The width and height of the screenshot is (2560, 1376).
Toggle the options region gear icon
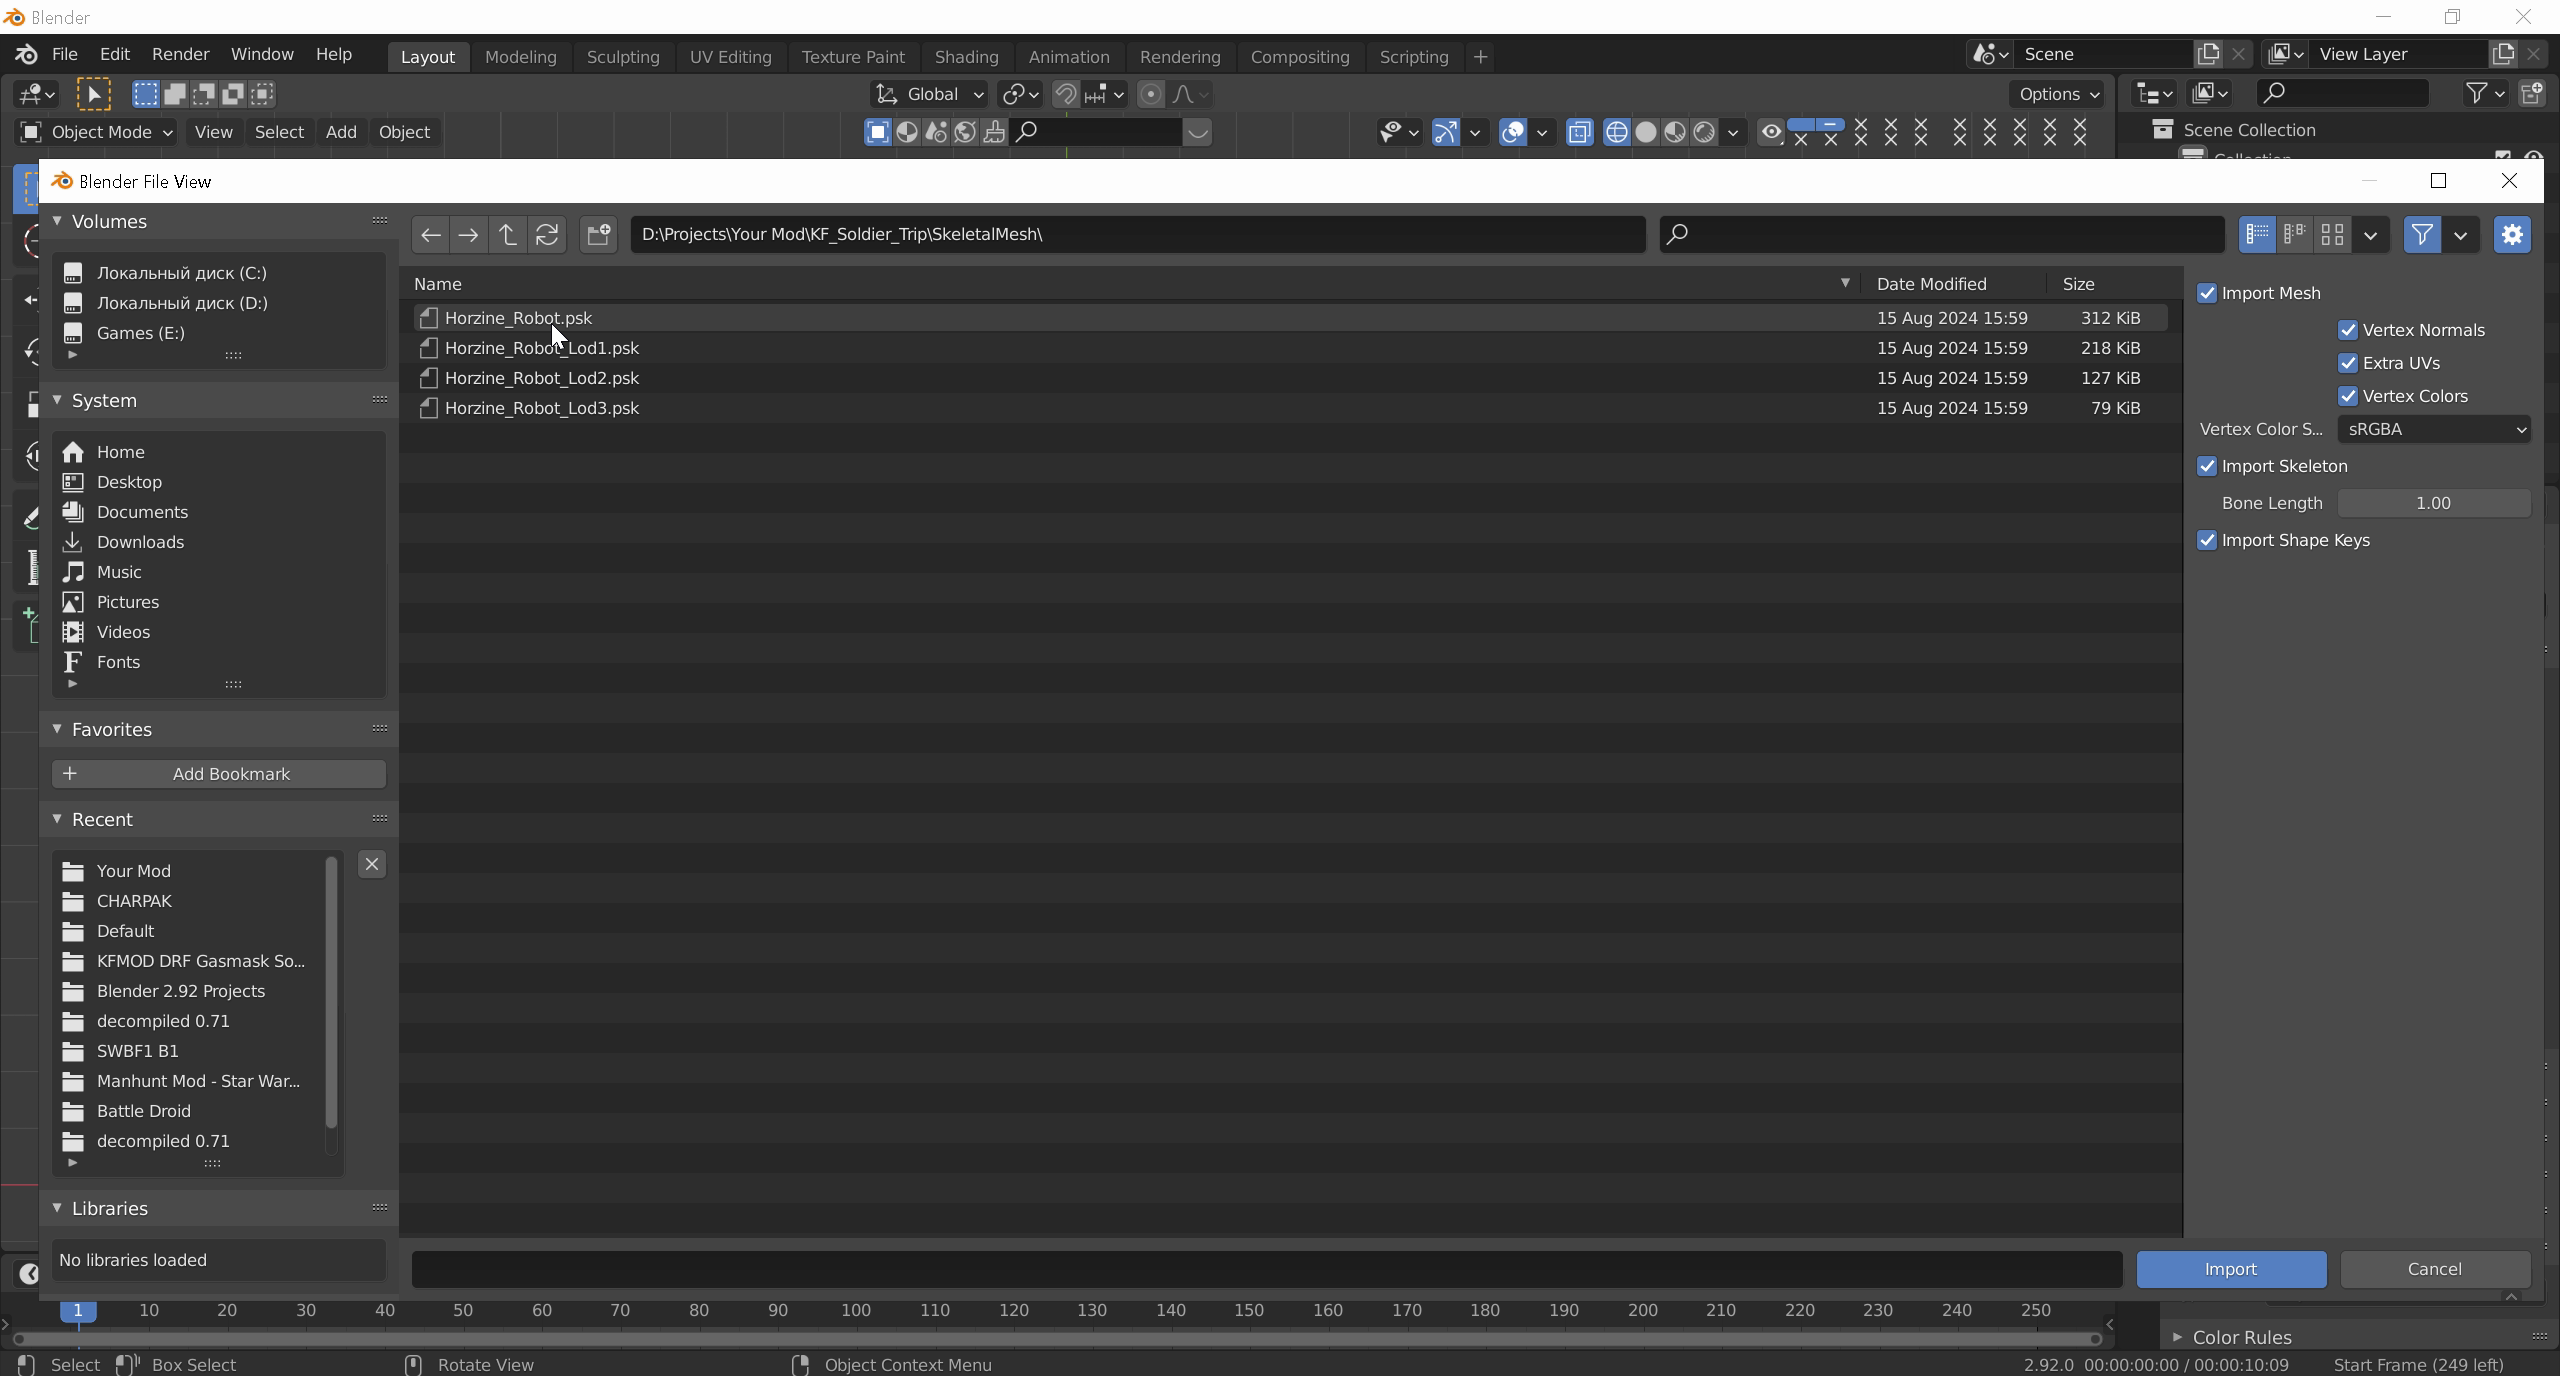pyautogui.click(x=2511, y=235)
